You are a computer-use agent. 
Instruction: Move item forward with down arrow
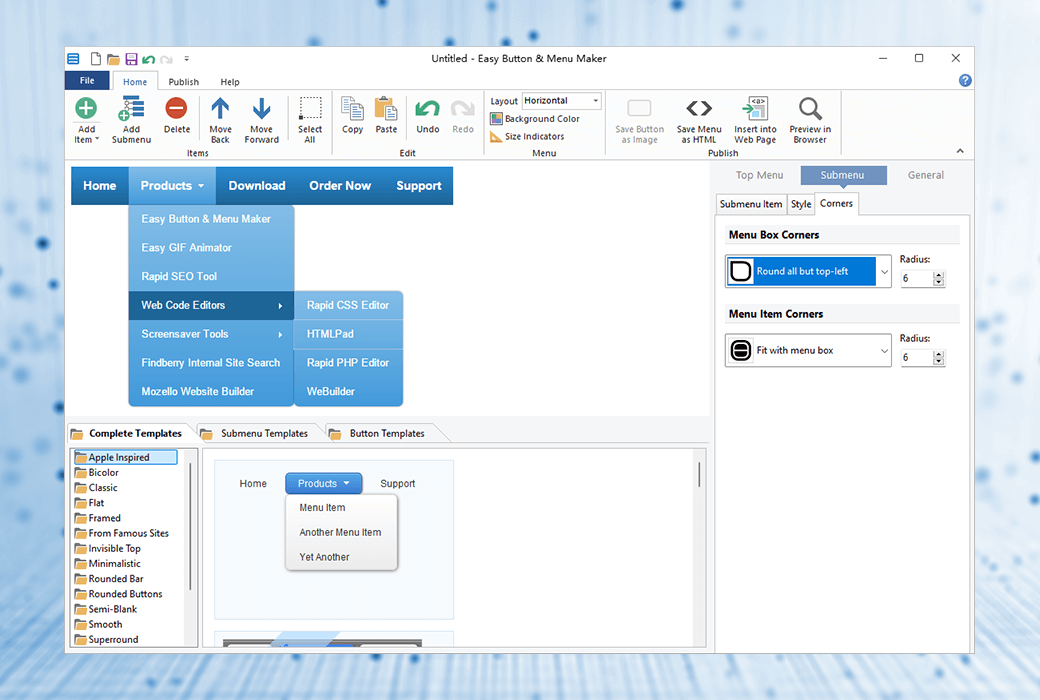coord(261,119)
